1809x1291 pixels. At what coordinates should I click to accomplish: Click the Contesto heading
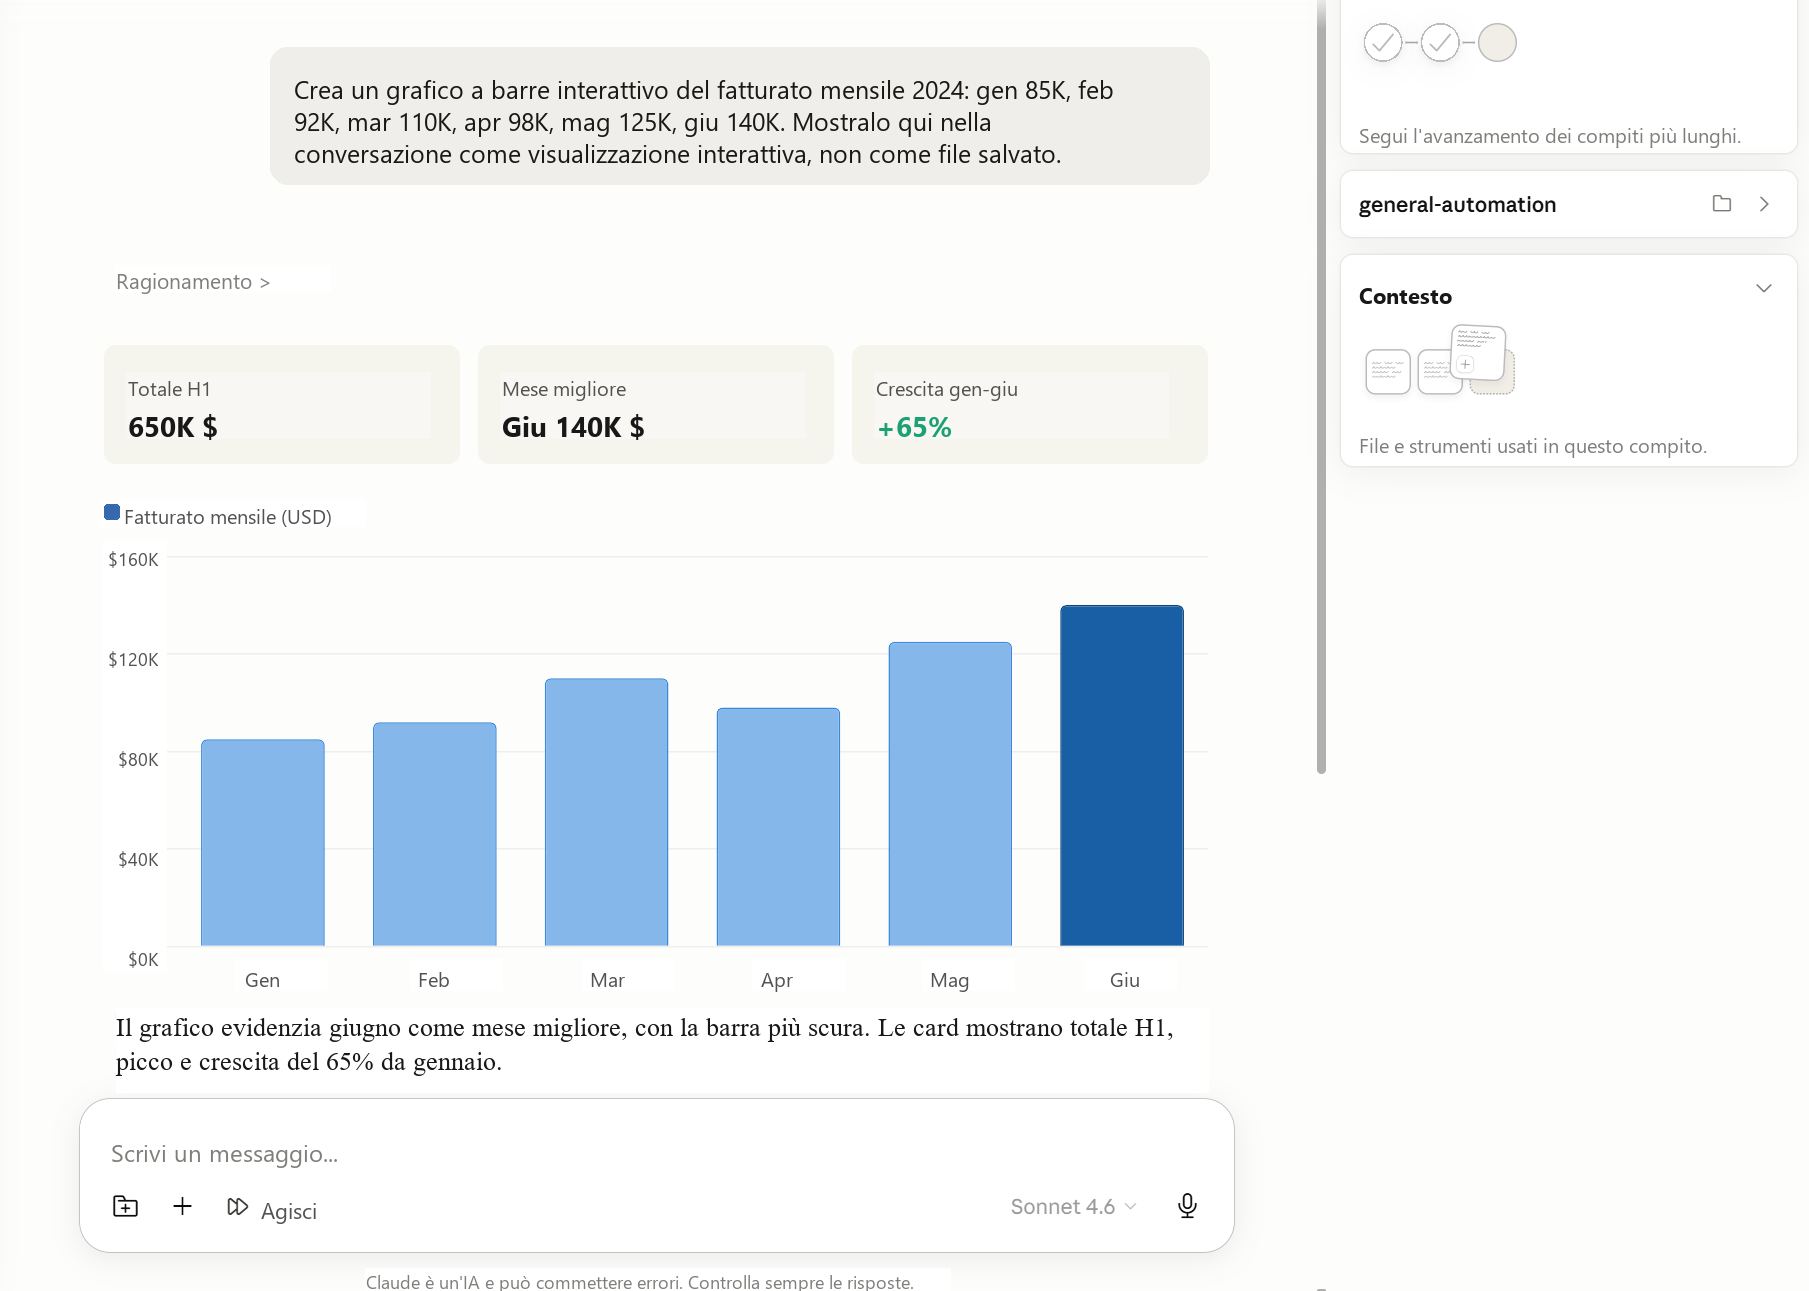1405,296
